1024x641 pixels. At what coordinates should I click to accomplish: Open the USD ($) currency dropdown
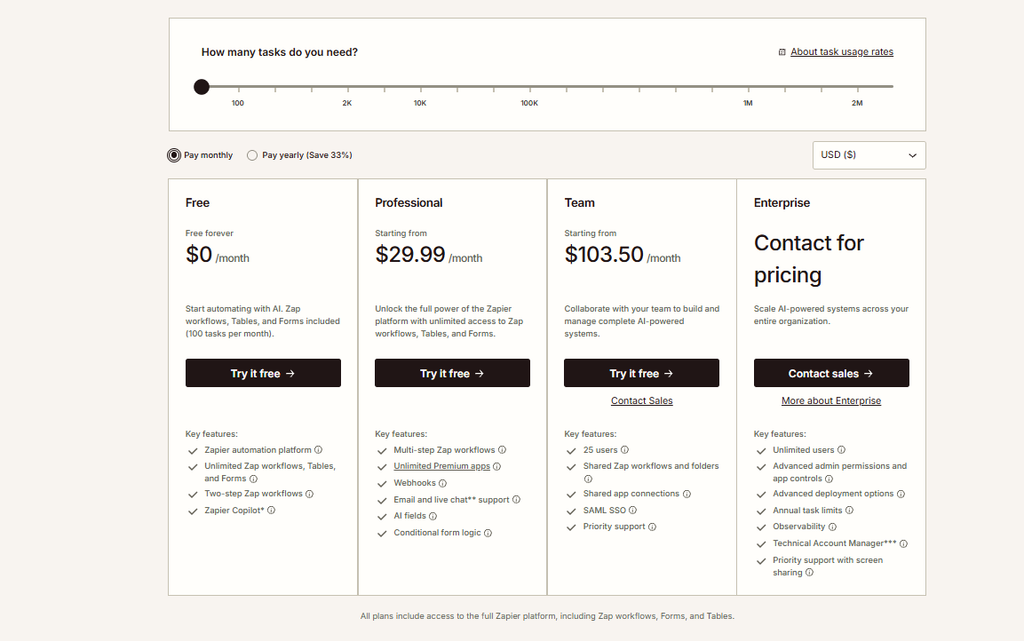(x=869, y=155)
